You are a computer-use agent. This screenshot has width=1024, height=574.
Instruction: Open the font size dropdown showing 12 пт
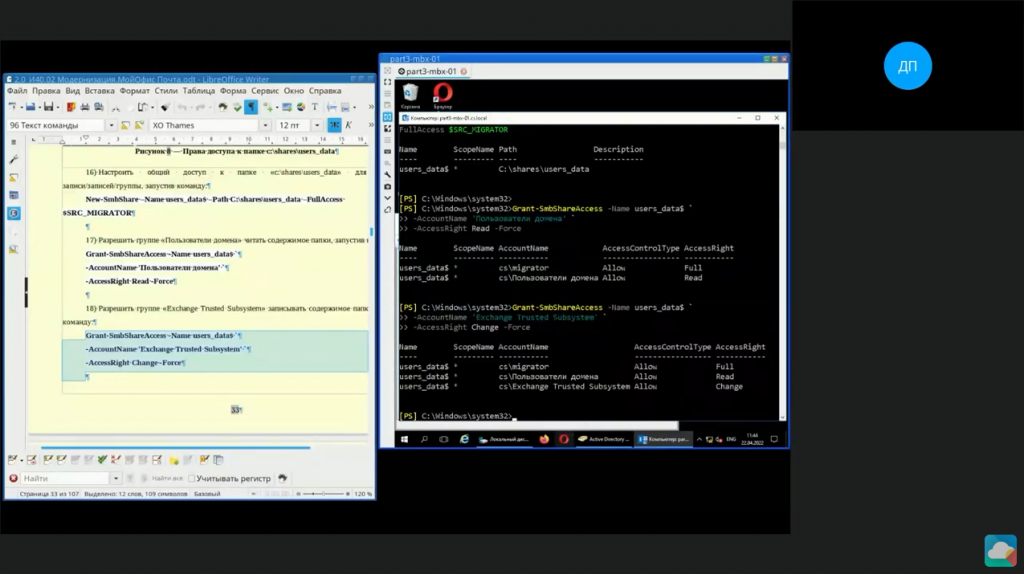coord(317,125)
